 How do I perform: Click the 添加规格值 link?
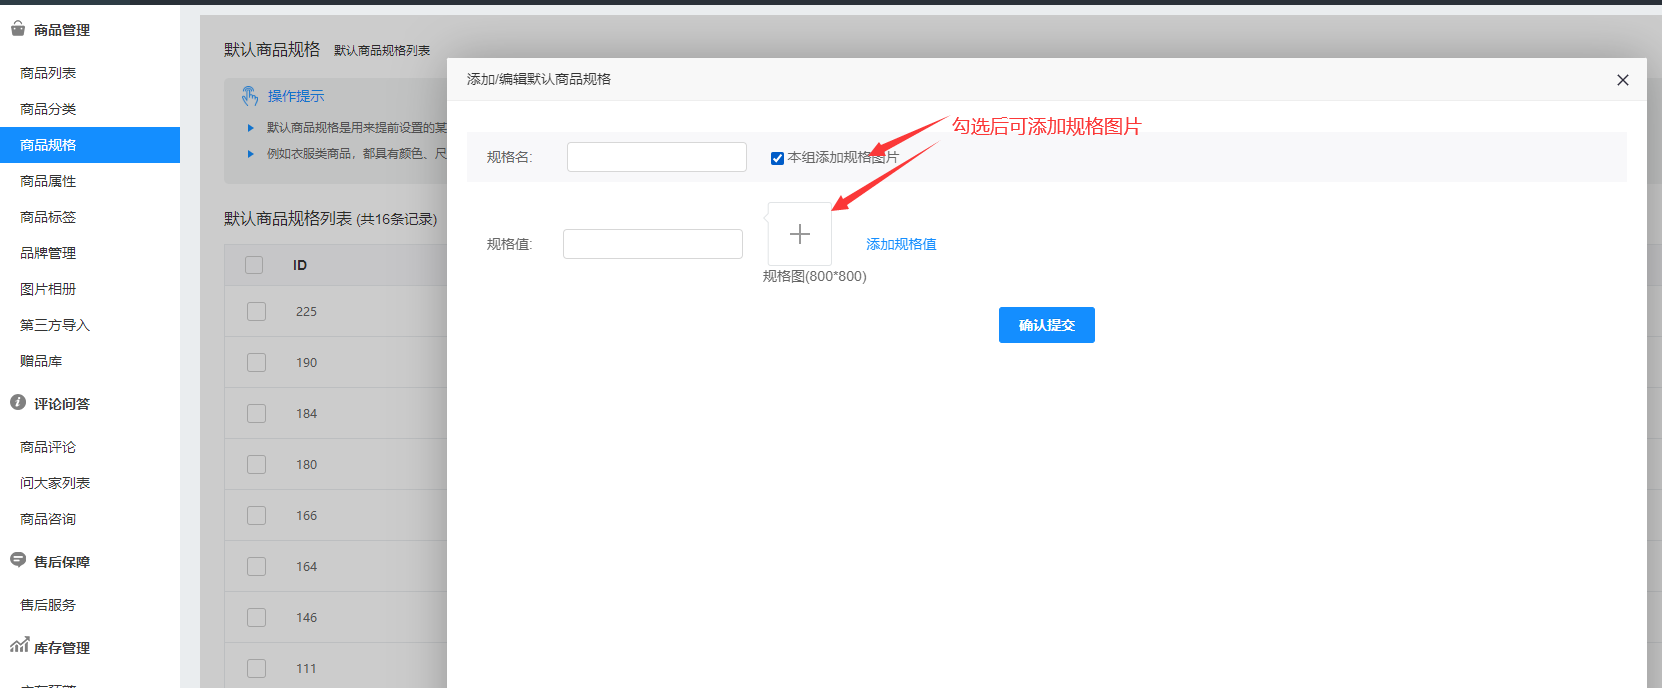pyautogui.click(x=901, y=244)
